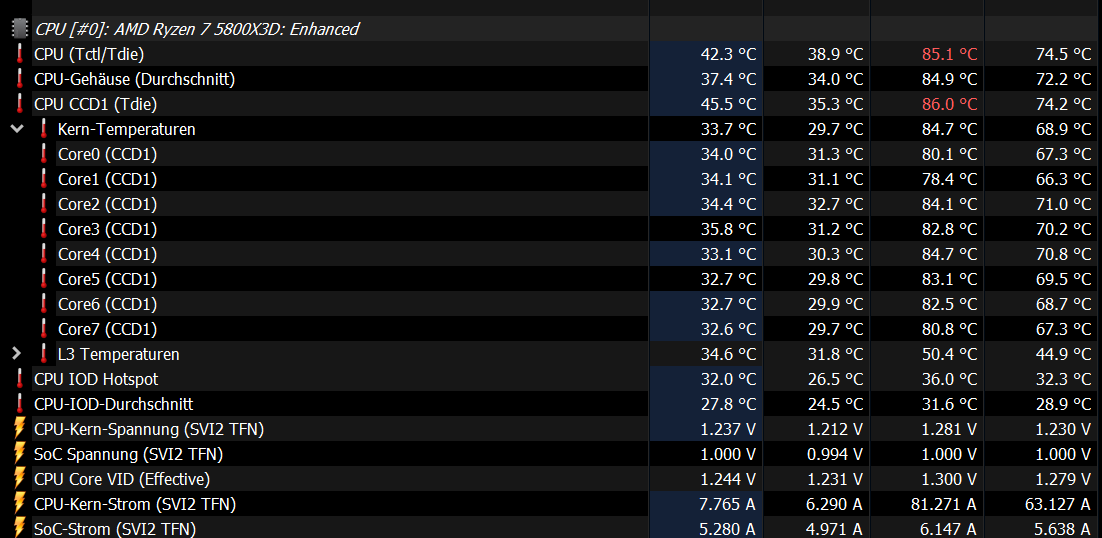Click thermometer icon next to Kern-Temperaturen
Image resolution: width=1102 pixels, height=538 pixels.
[x=44, y=129]
